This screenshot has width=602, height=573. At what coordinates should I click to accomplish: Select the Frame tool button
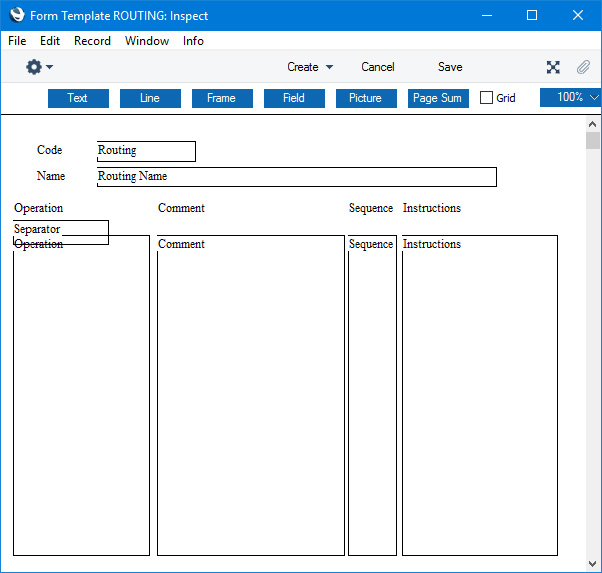click(x=222, y=98)
